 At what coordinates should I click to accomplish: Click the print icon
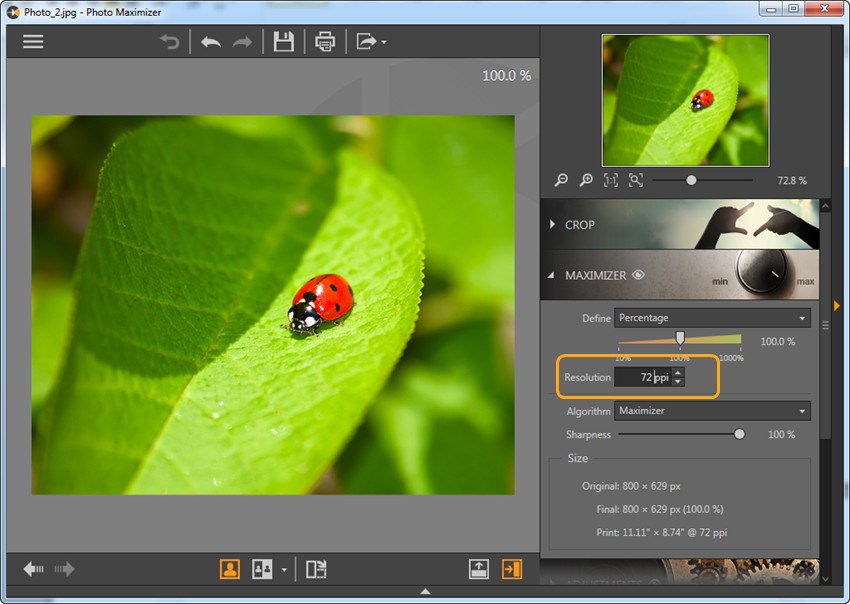pyautogui.click(x=325, y=42)
